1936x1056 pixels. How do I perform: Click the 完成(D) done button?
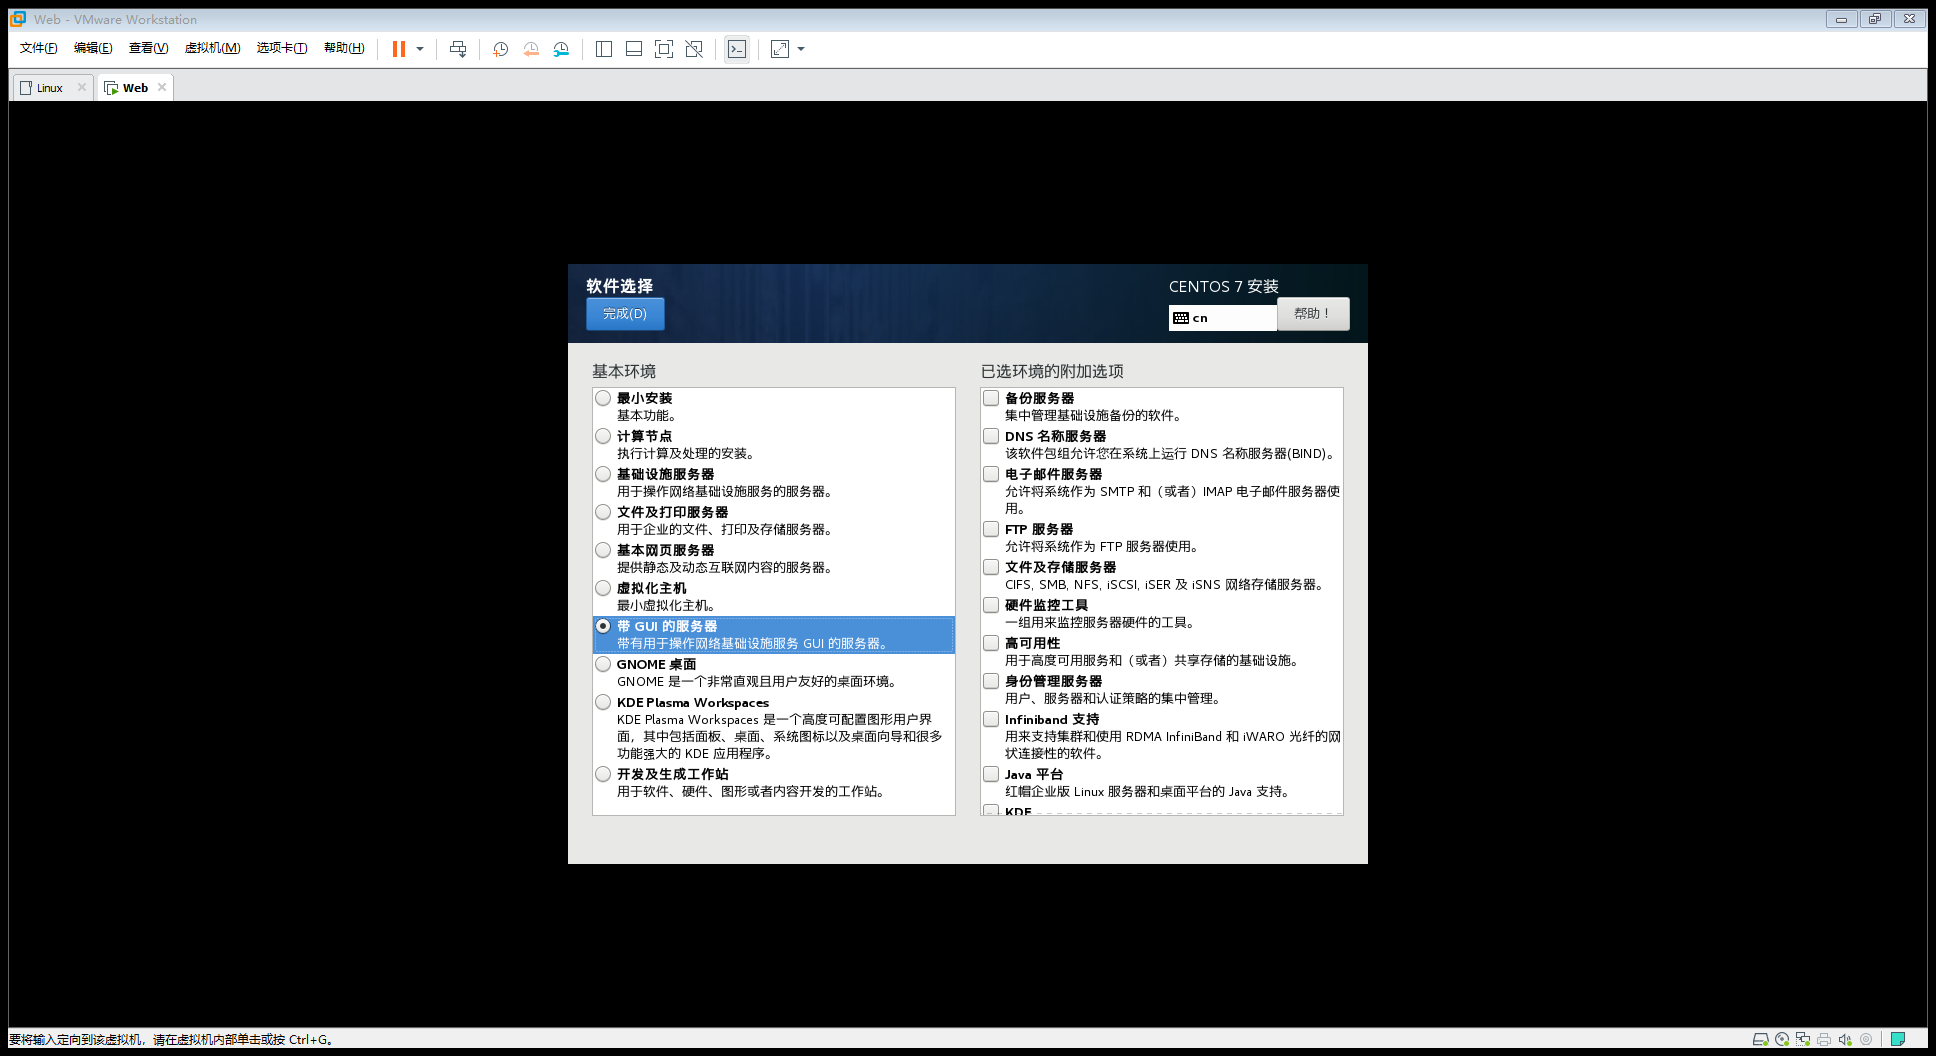click(x=625, y=314)
